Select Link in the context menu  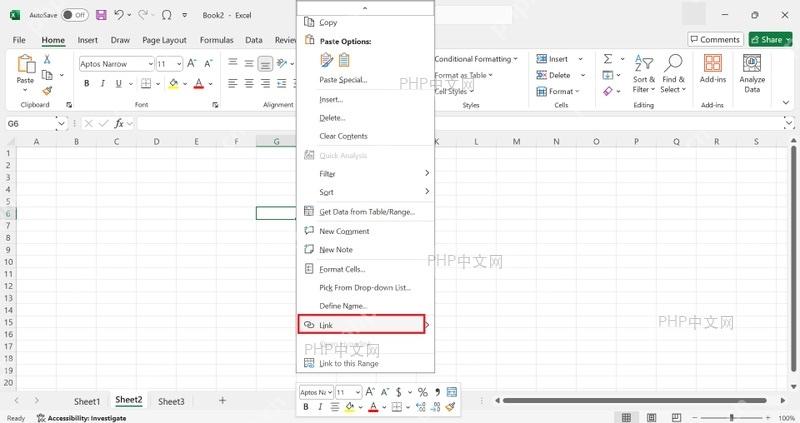point(362,325)
